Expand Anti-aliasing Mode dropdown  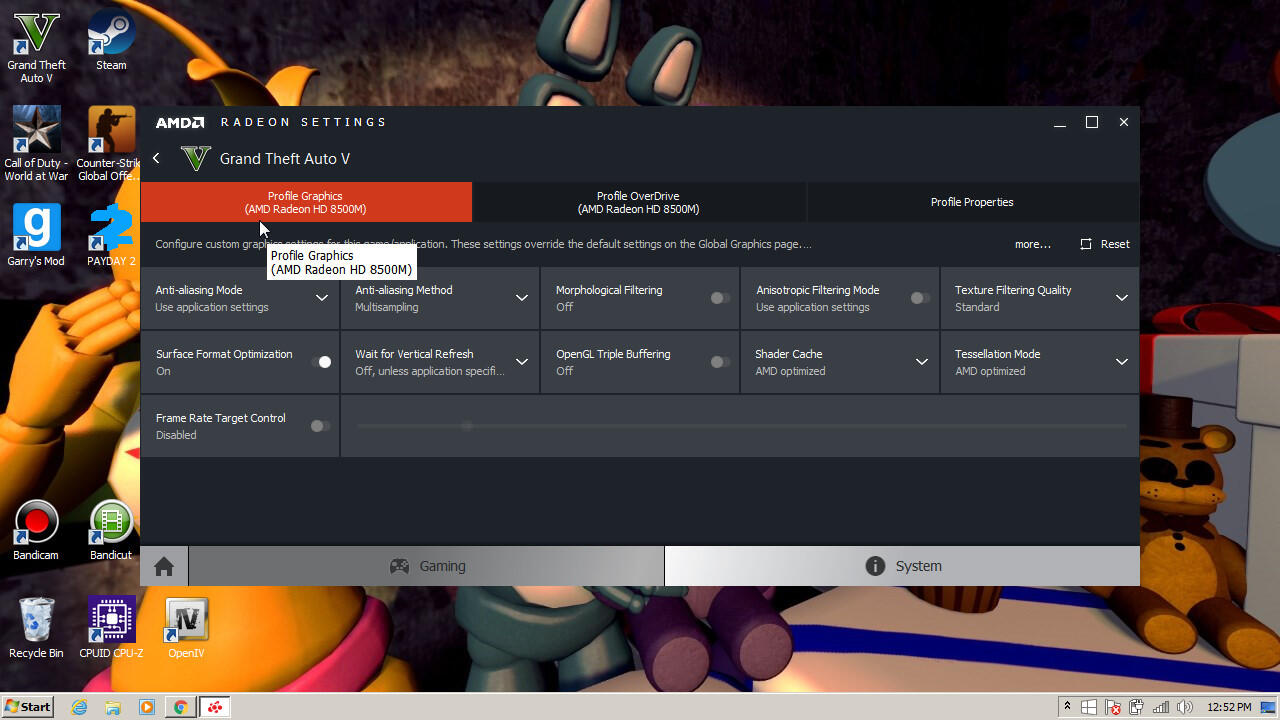coord(322,298)
